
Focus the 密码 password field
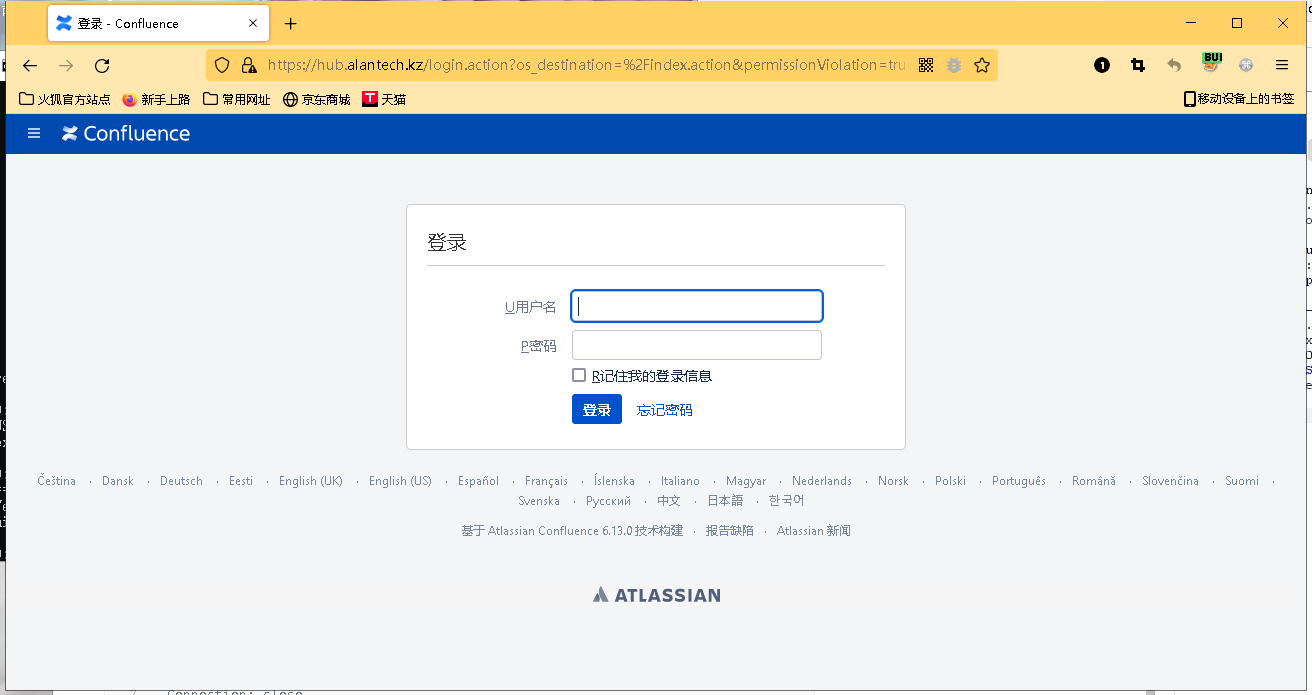[x=697, y=345]
